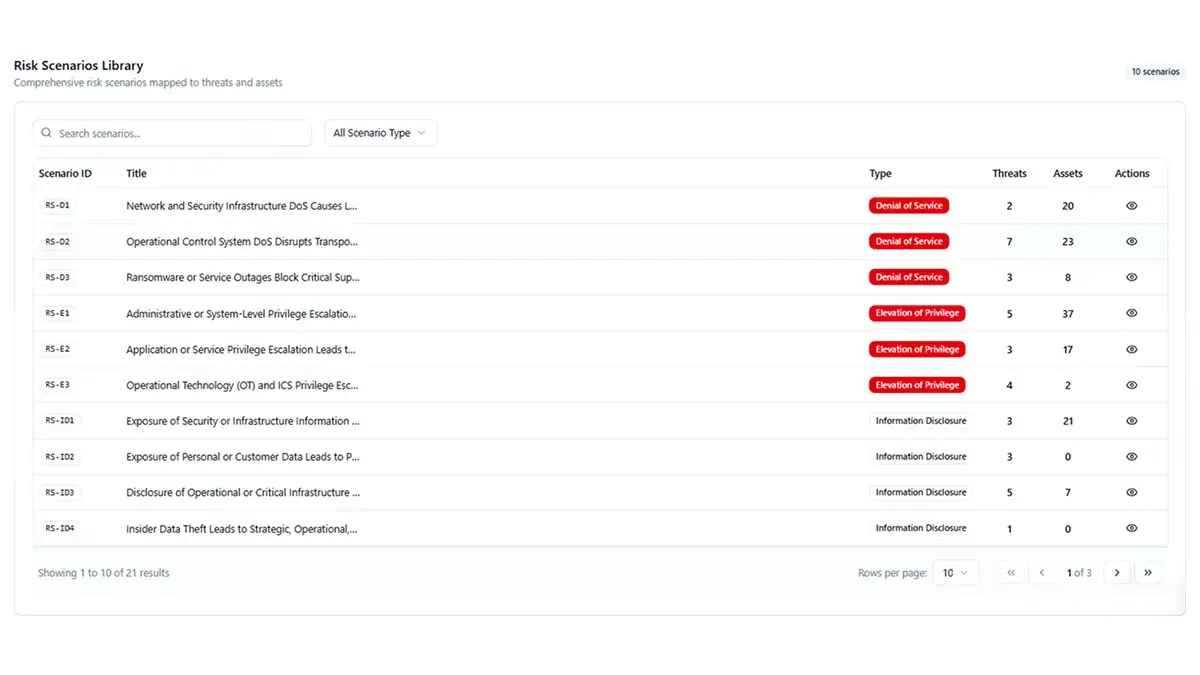Click the Title column header
The width and height of the screenshot is (1200, 675).
pos(136,173)
